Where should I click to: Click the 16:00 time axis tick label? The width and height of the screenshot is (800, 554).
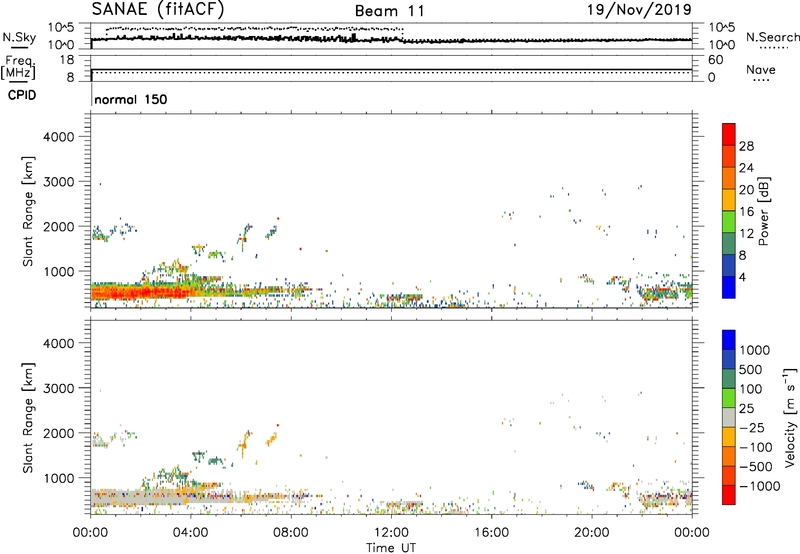[492, 533]
